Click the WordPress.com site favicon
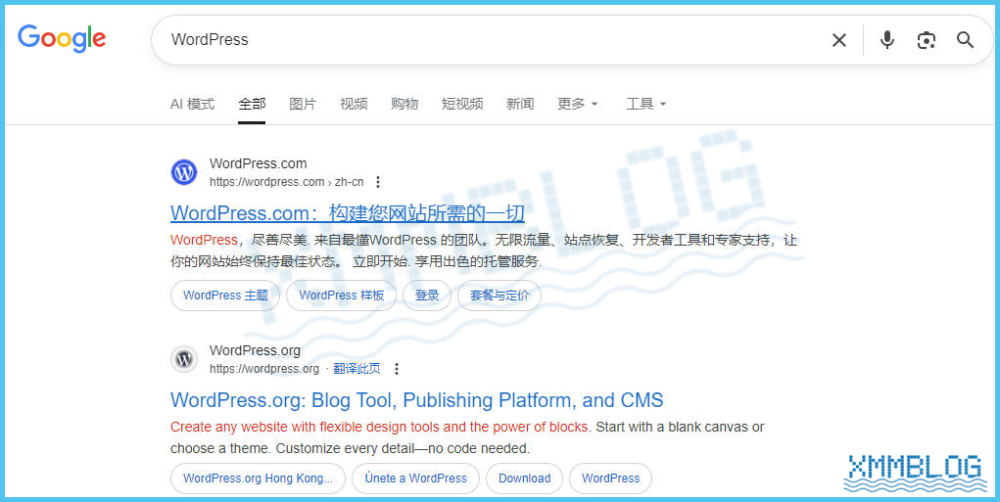The width and height of the screenshot is (1000, 502). pyautogui.click(x=184, y=172)
